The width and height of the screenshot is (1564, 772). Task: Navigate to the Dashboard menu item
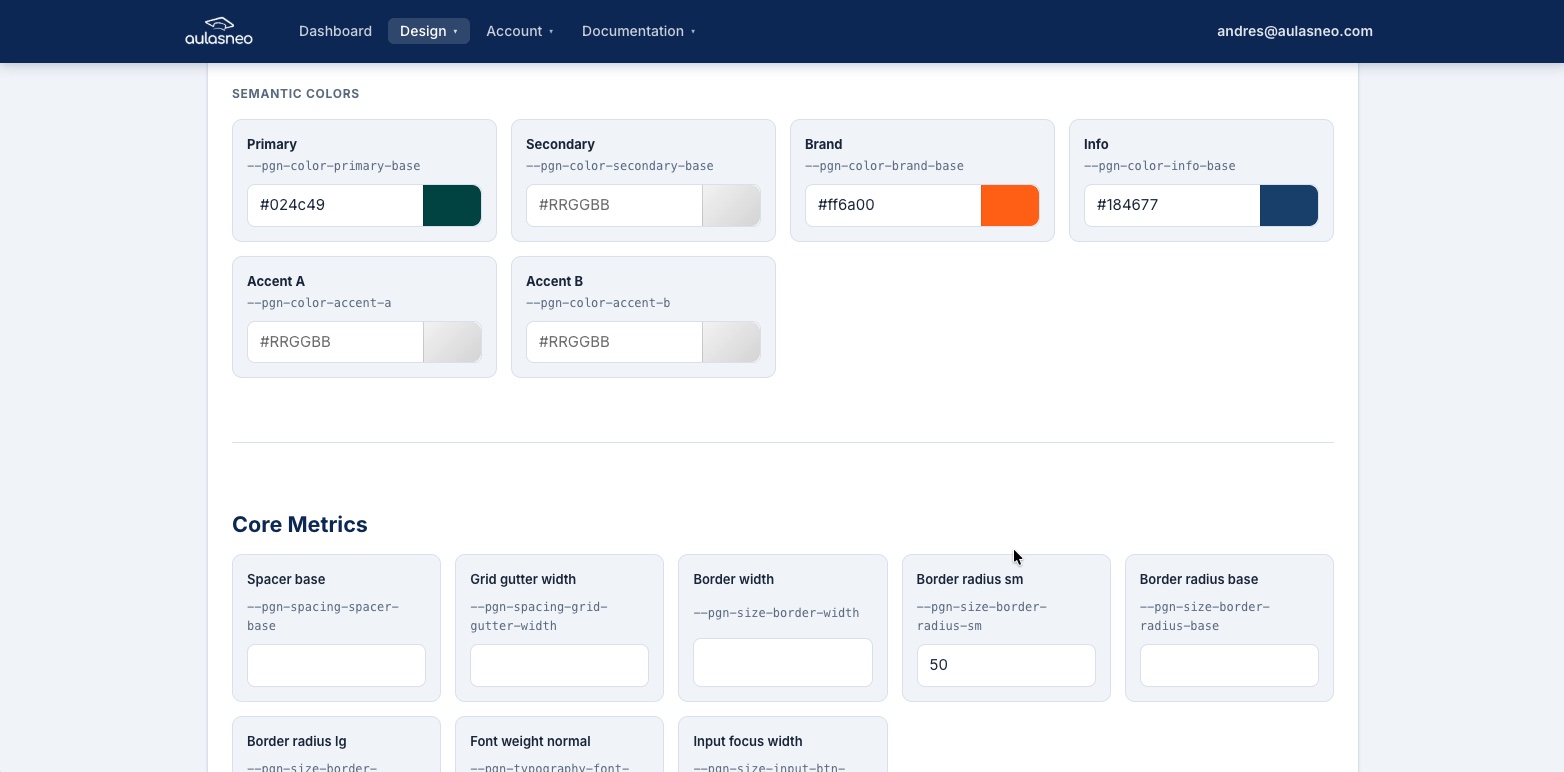tap(335, 31)
